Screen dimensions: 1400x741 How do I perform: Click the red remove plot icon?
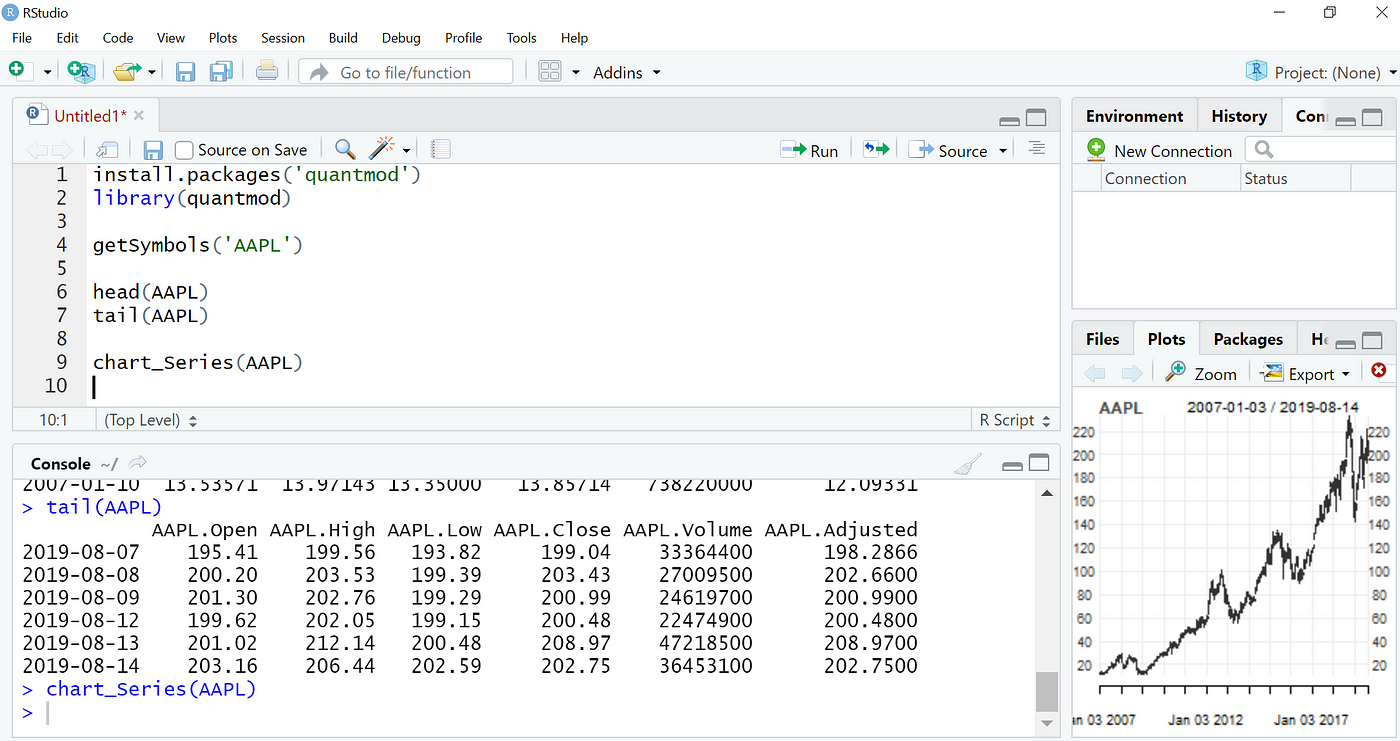(1379, 371)
